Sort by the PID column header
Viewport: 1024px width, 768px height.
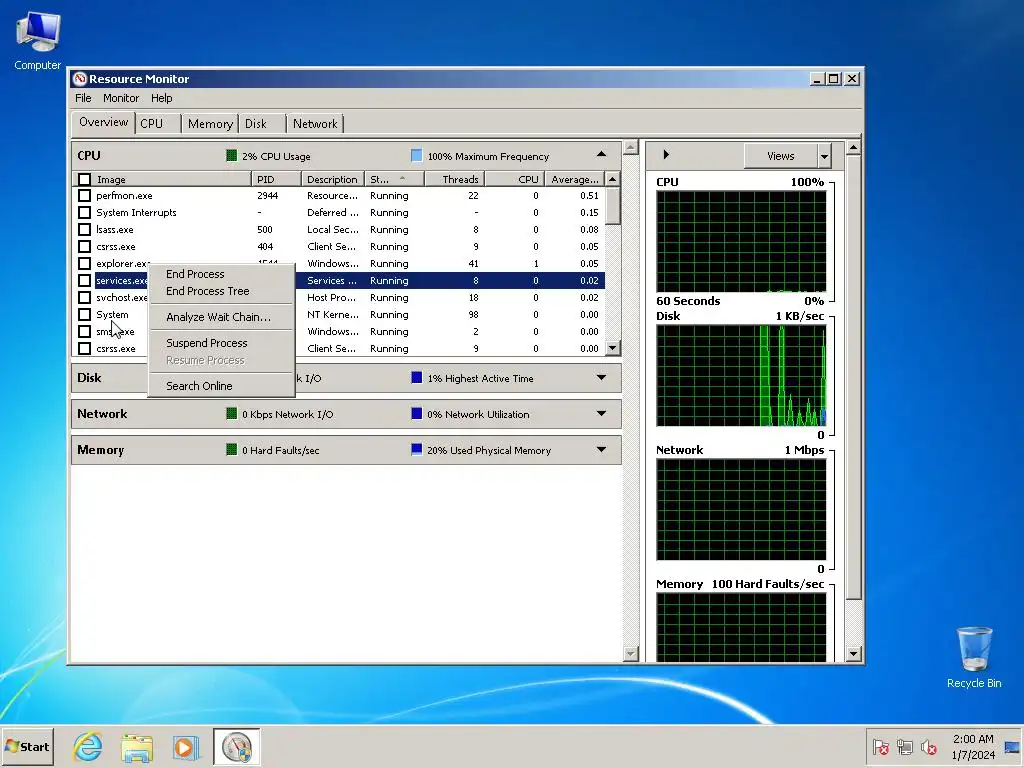pyautogui.click(x=276, y=179)
